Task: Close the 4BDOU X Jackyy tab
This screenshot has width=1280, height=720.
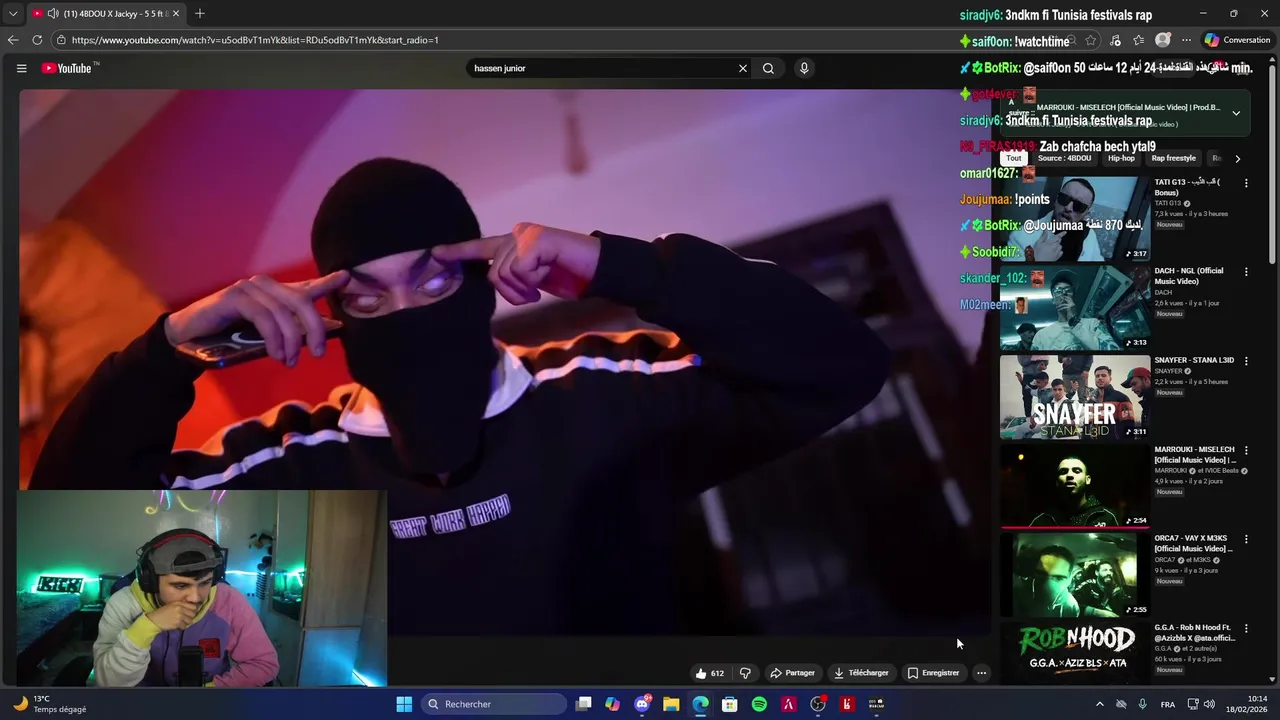Action: (x=176, y=13)
